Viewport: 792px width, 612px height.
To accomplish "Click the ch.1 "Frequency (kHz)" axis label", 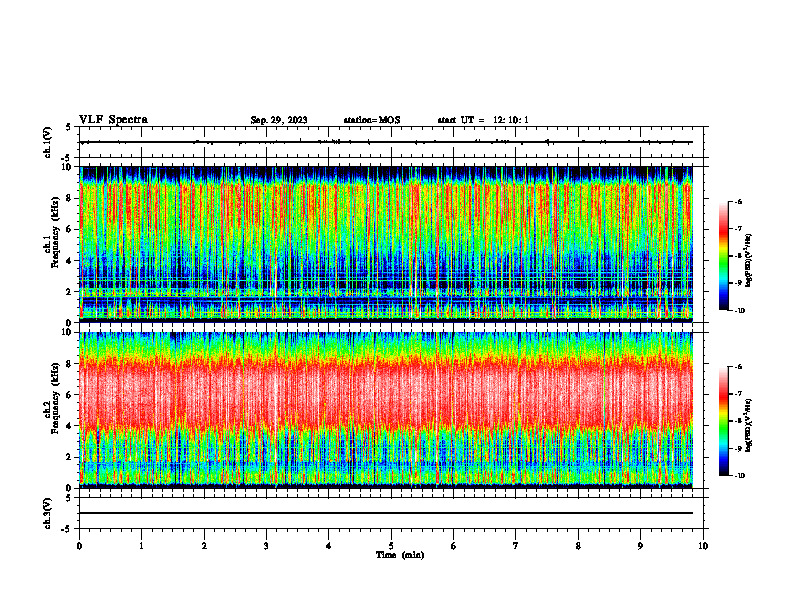I will 55,230.
